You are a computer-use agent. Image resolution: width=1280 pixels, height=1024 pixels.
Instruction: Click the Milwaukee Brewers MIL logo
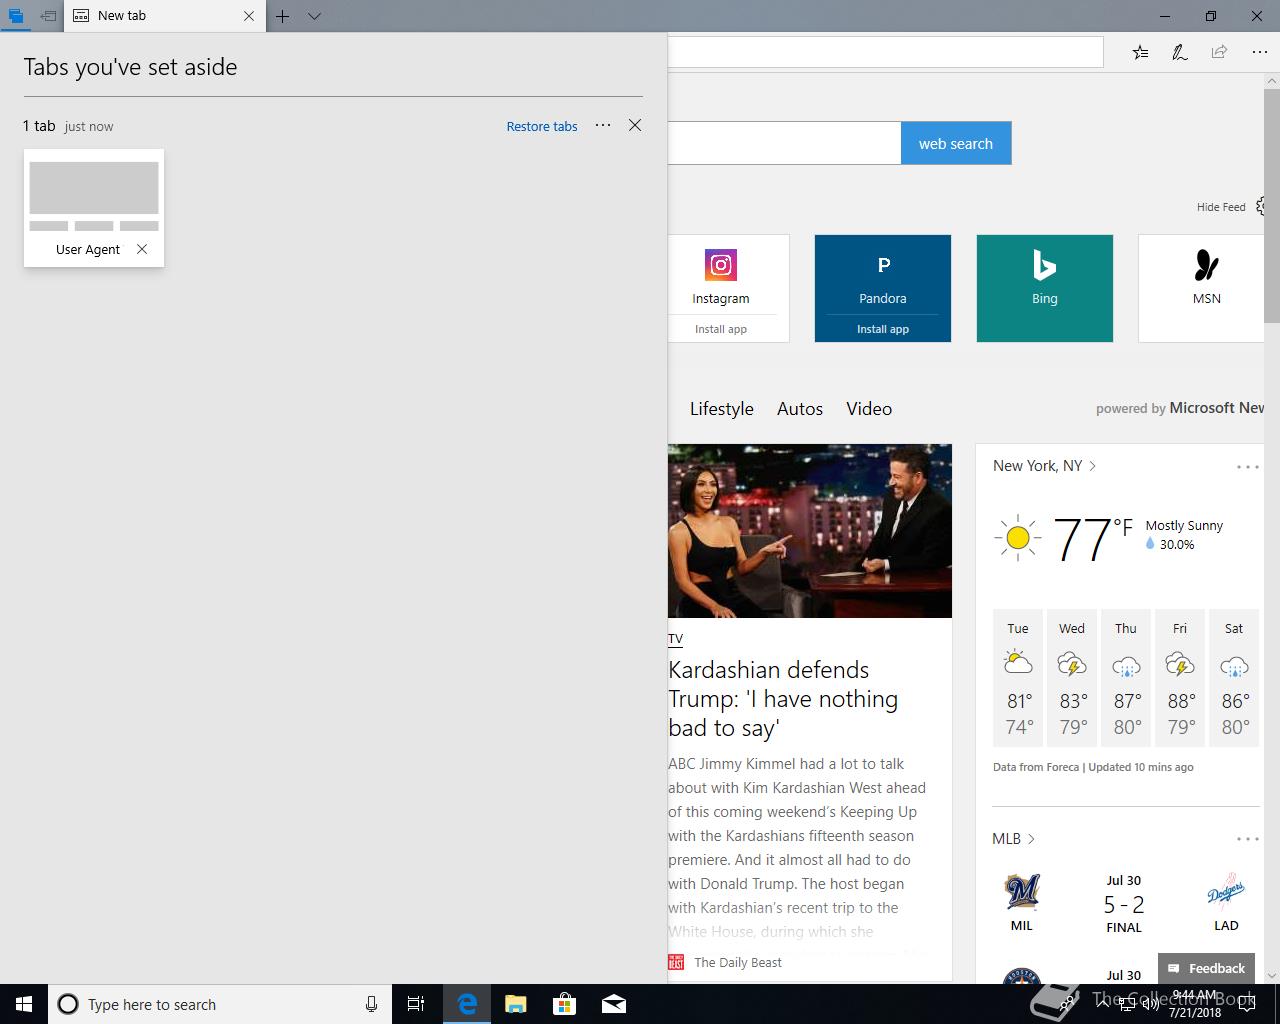1022,892
